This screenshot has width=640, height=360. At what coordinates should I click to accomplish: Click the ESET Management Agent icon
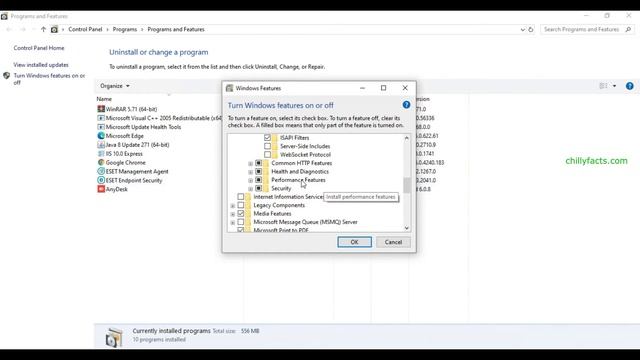click(x=101, y=171)
